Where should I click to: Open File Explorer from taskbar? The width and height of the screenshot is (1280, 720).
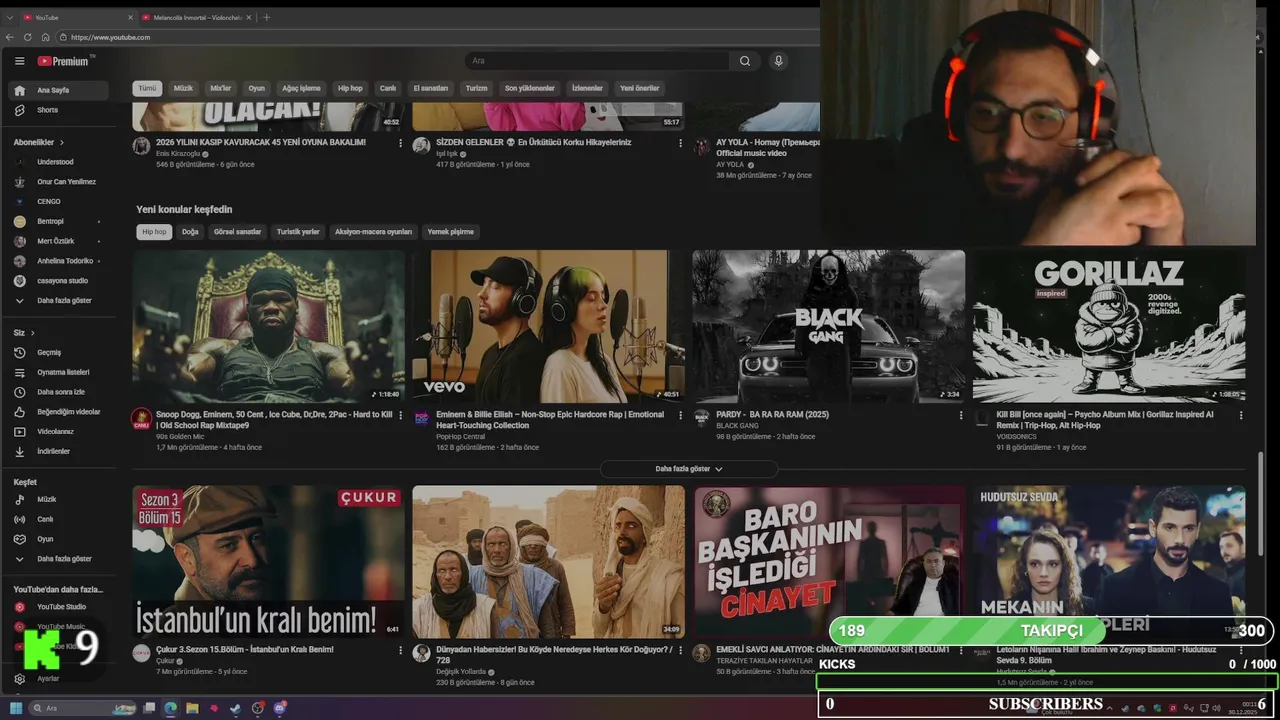192,708
